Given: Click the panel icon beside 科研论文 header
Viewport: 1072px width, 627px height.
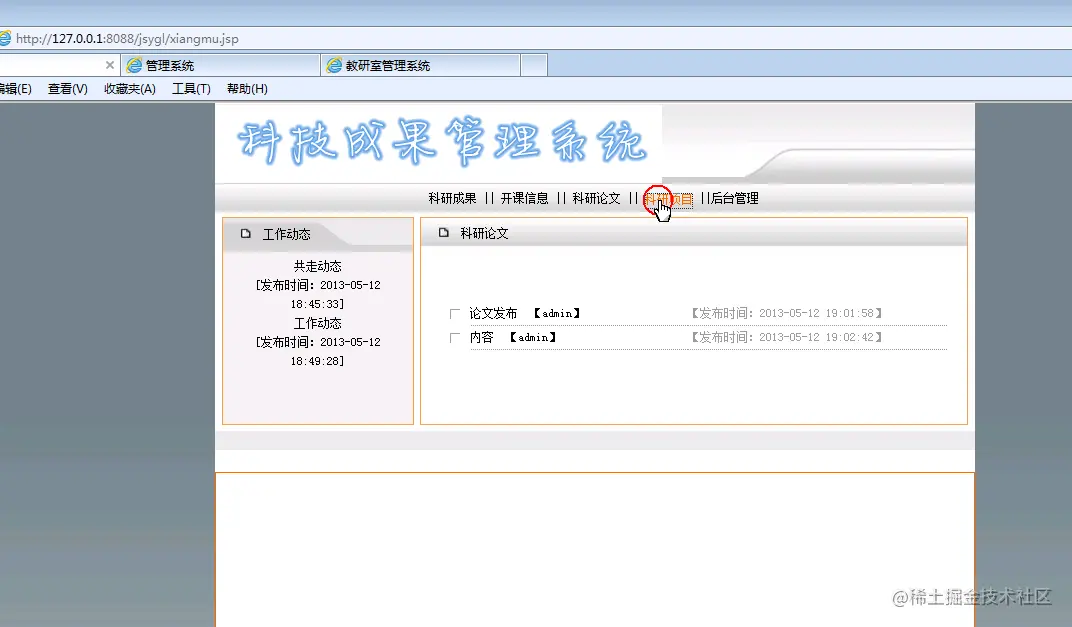Looking at the screenshot, I should click(441, 231).
